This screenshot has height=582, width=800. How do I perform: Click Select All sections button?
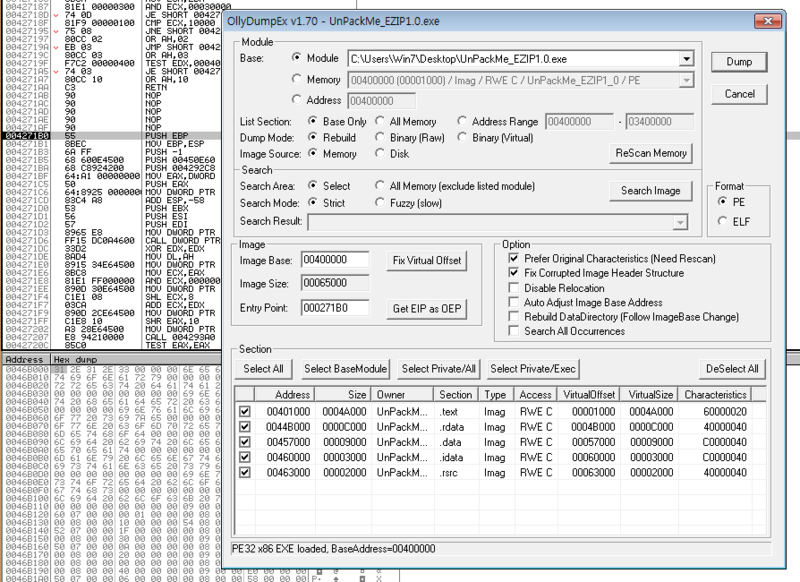[x=263, y=369]
